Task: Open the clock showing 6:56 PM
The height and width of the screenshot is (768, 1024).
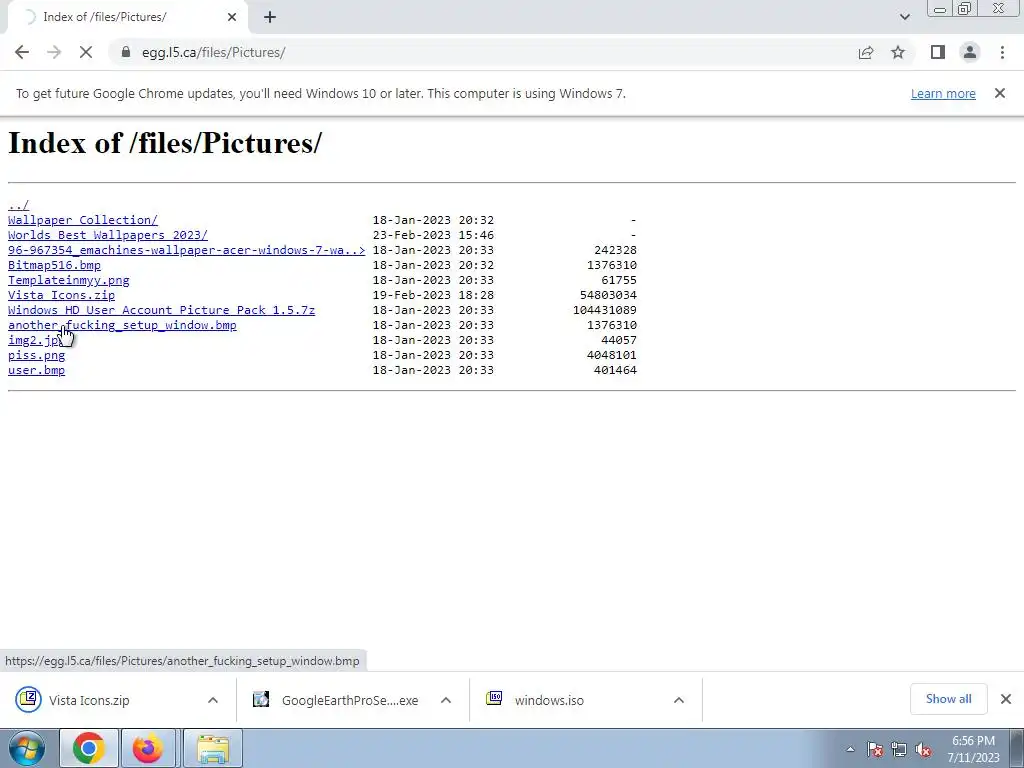Action: tap(974, 749)
